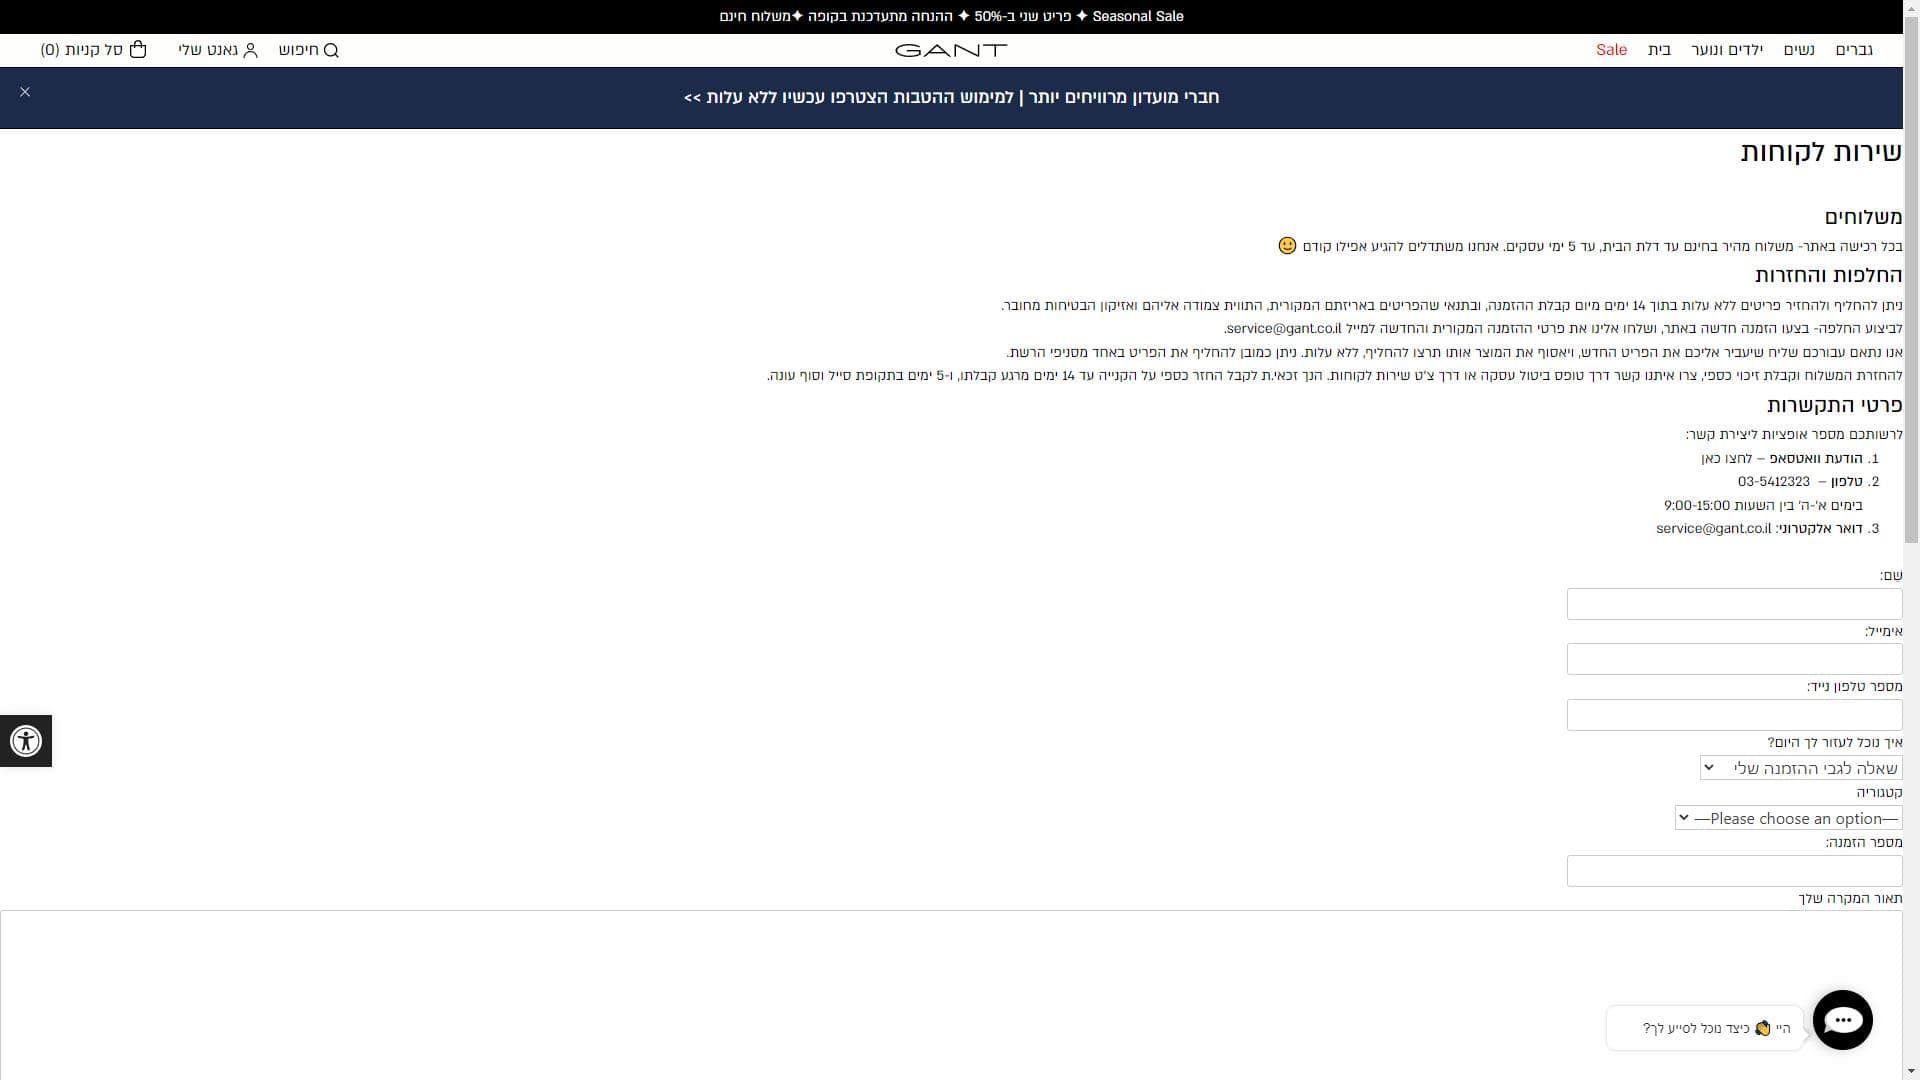Expand the 'how can we help' dropdown

click(1801, 768)
